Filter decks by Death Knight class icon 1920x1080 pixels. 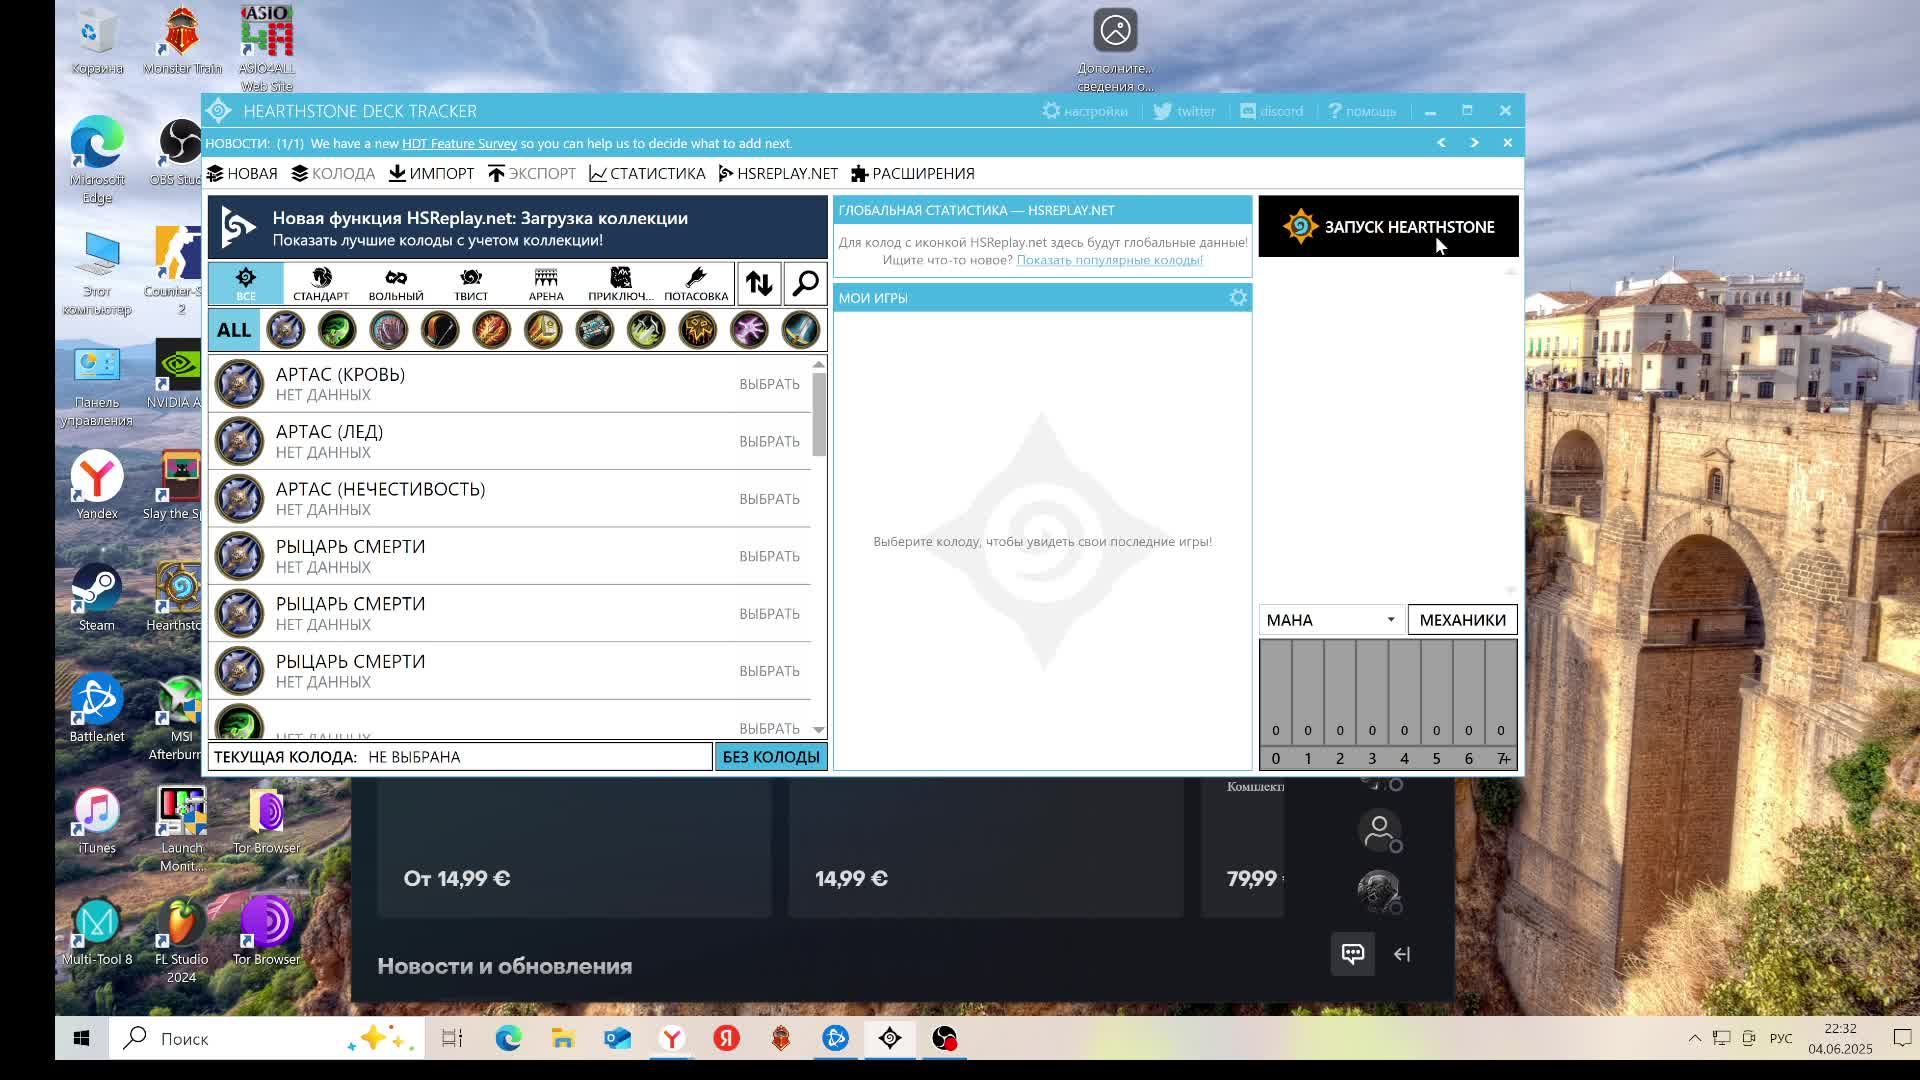coord(285,330)
